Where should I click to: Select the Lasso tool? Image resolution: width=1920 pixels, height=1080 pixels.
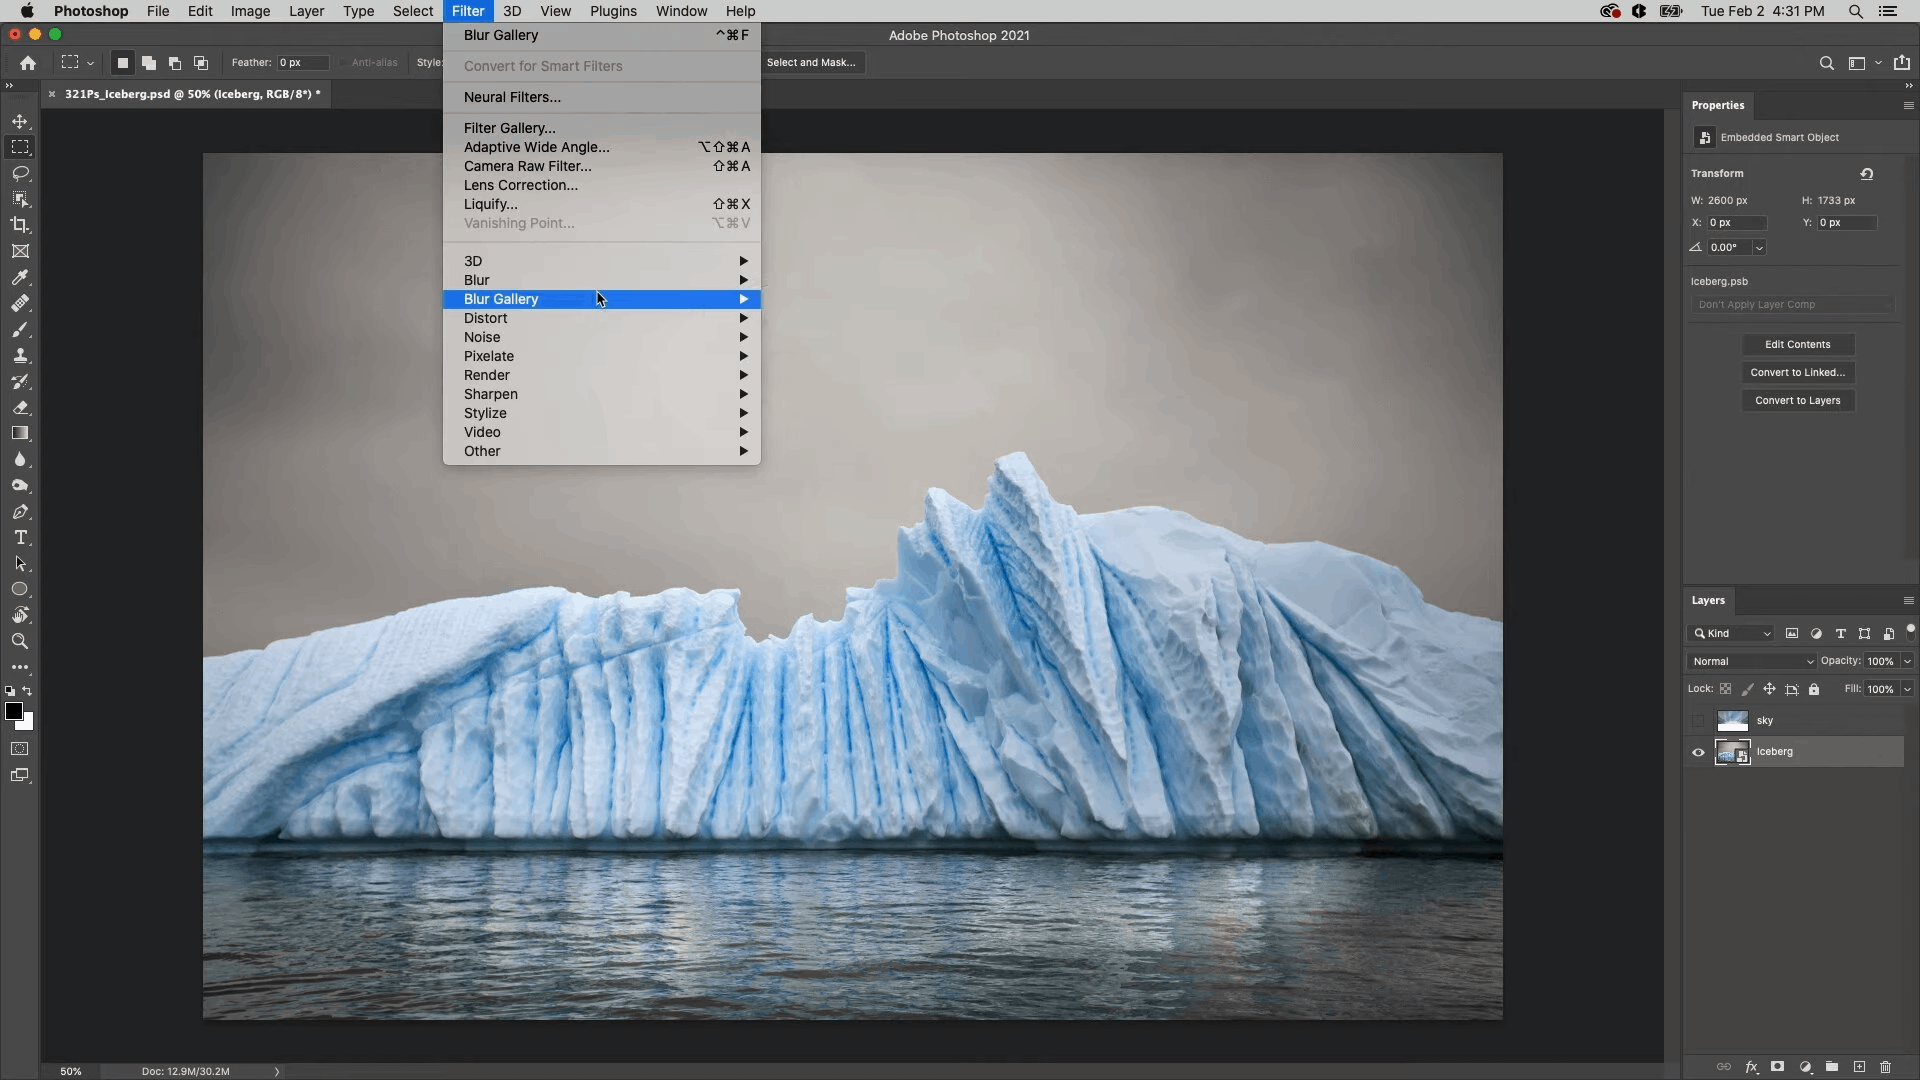(x=20, y=173)
